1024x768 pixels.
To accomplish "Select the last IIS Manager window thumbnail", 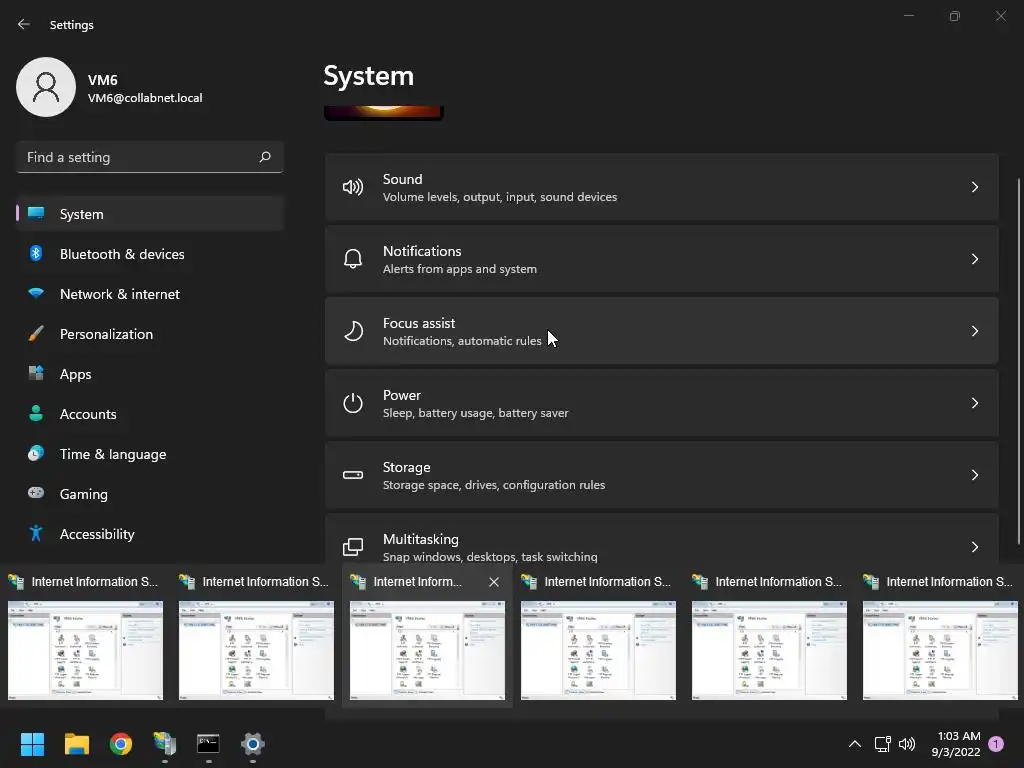I will click(x=940, y=650).
